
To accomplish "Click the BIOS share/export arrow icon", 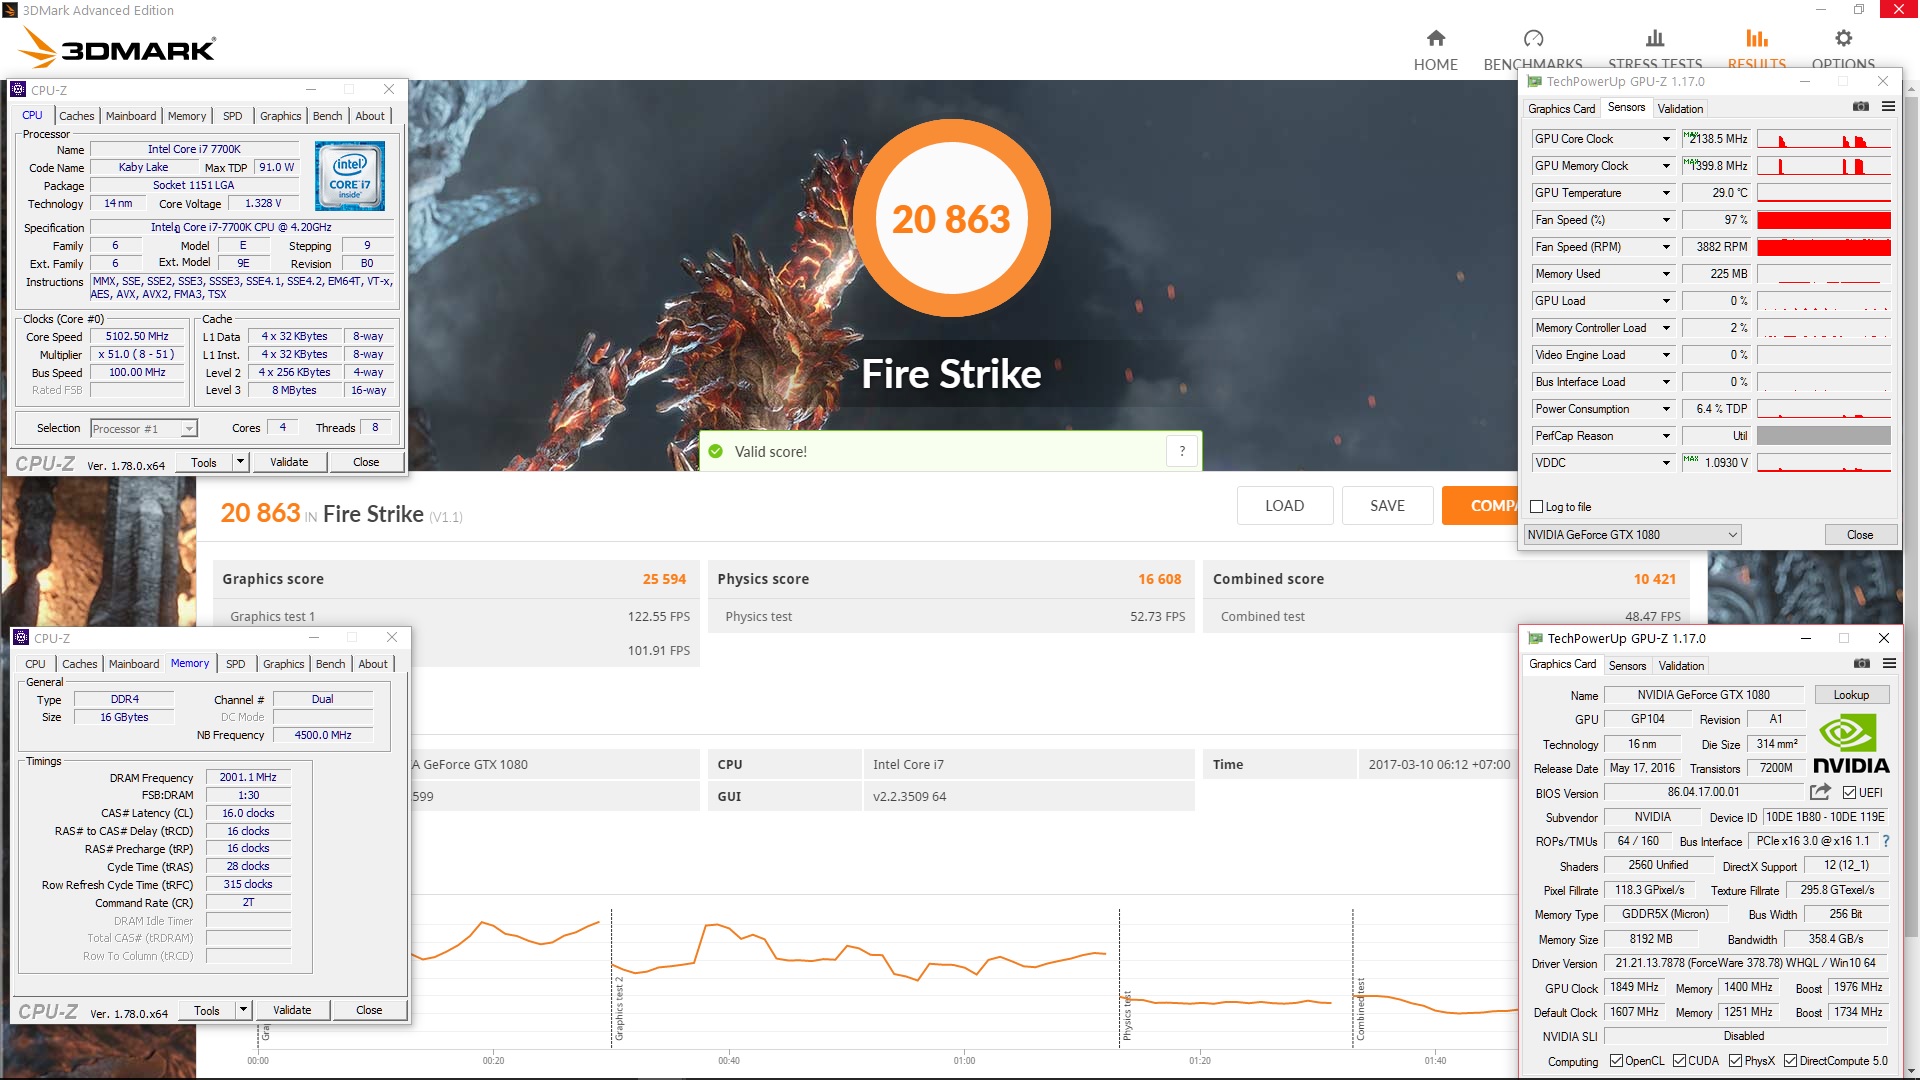I will (x=1820, y=792).
